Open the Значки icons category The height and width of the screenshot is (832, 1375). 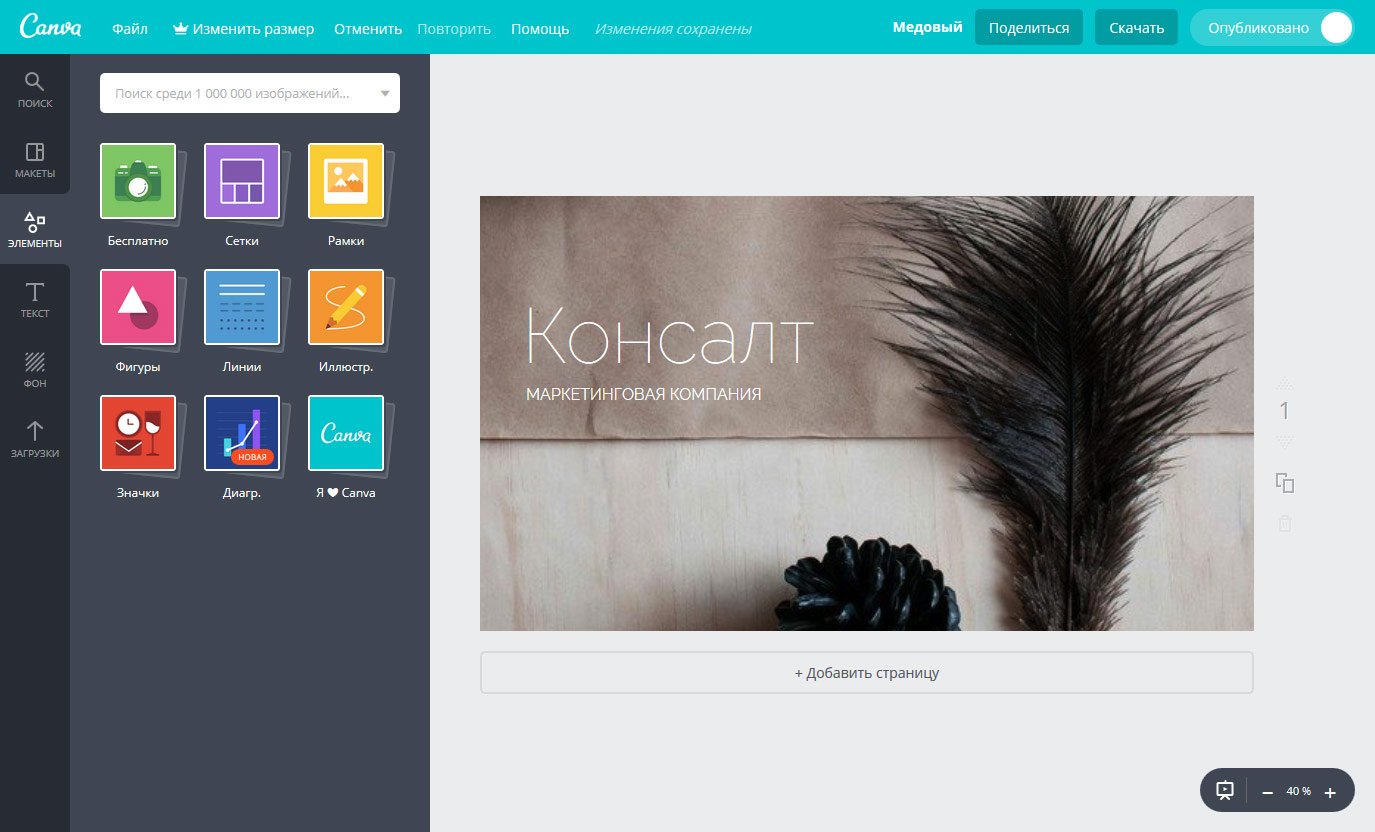point(138,433)
